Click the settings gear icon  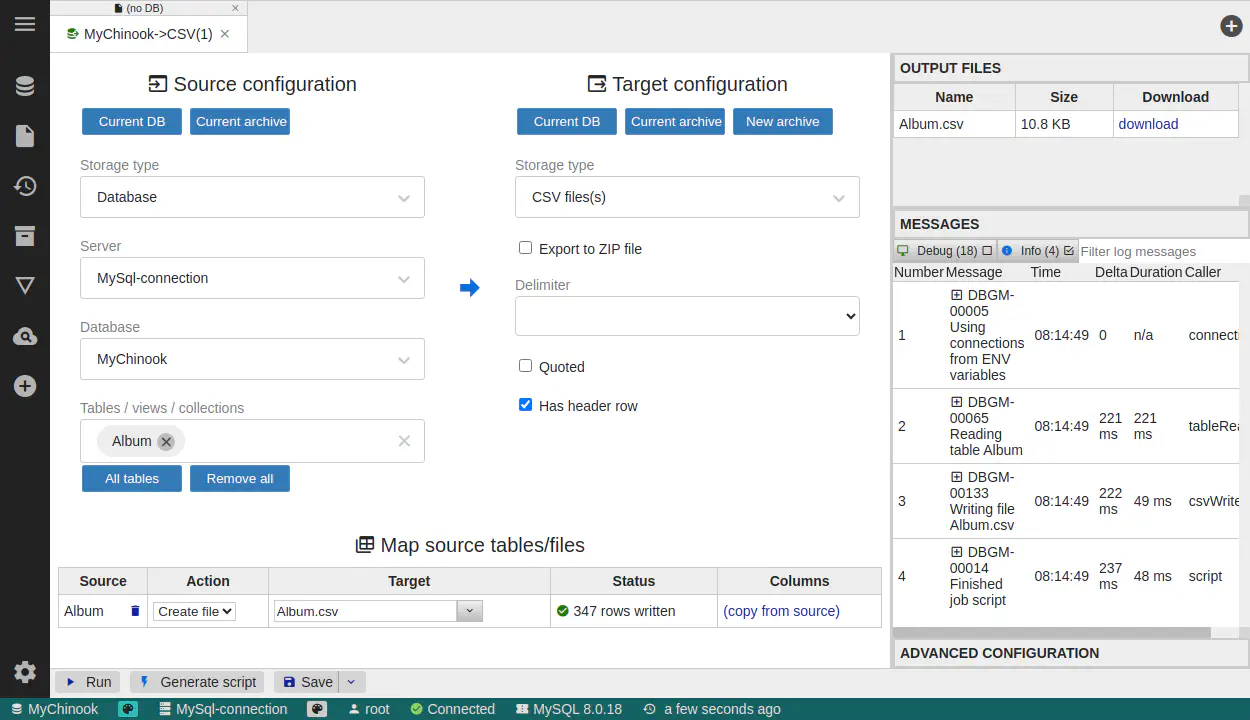coord(25,672)
